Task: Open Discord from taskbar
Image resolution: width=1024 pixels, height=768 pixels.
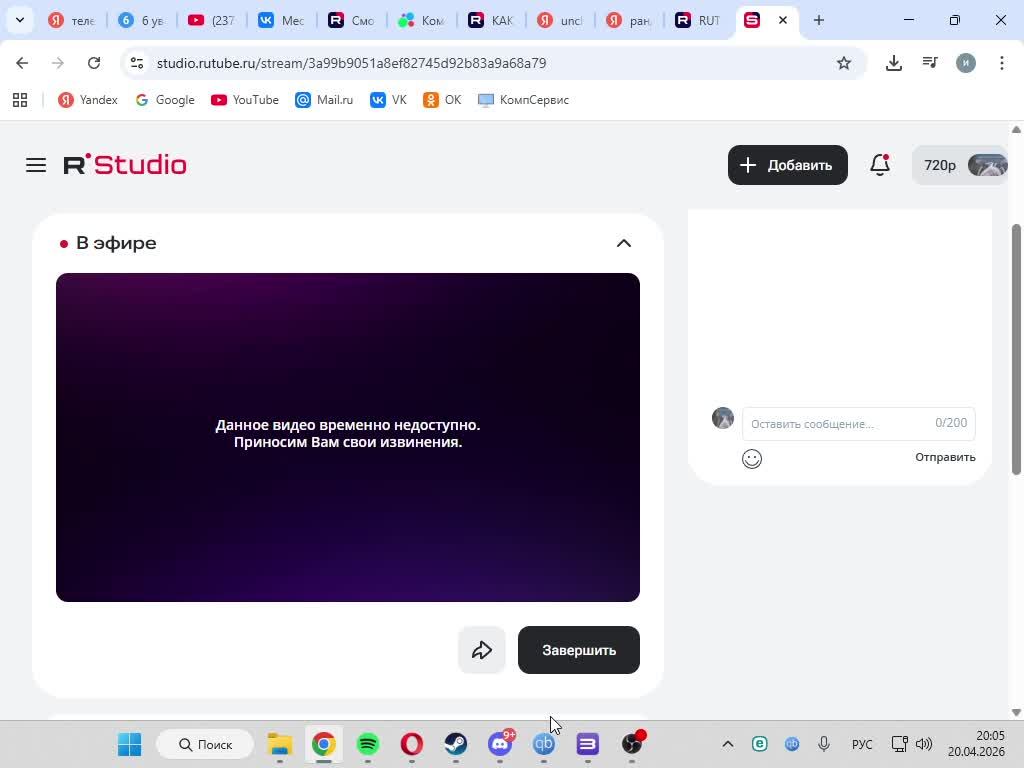Action: coord(500,744)
